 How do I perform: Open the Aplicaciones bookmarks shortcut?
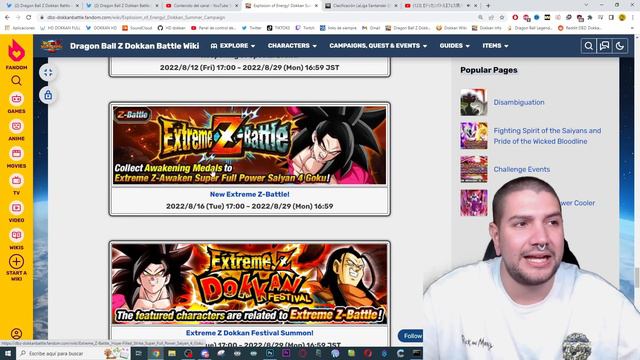coord(20,28)
